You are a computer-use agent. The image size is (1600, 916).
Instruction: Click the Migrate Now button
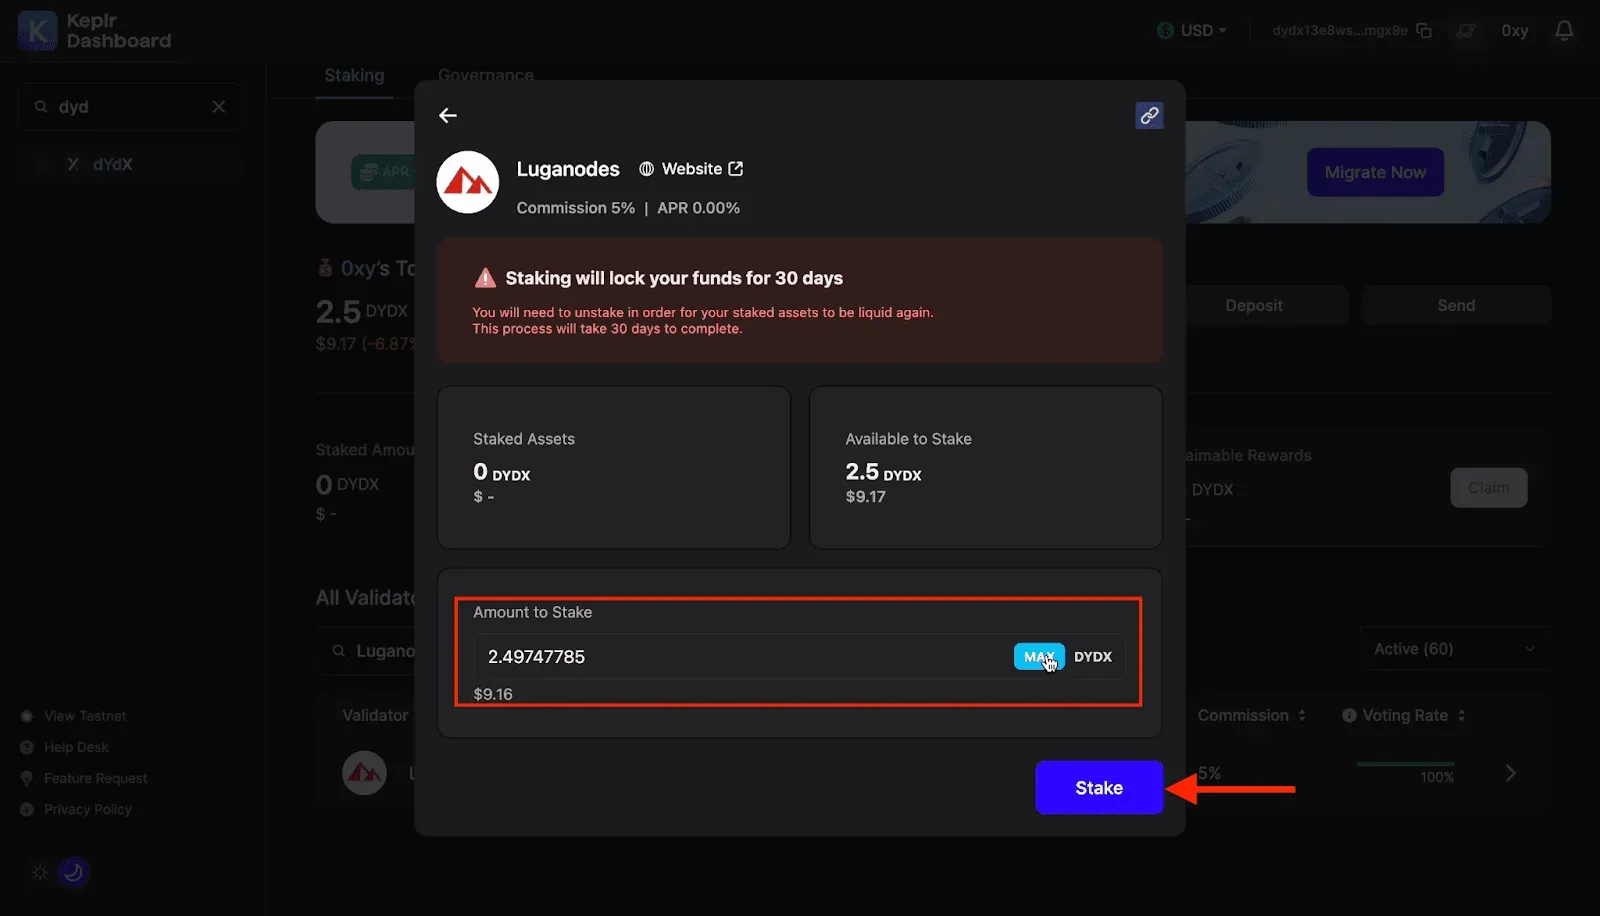(x=1375, y=172)
